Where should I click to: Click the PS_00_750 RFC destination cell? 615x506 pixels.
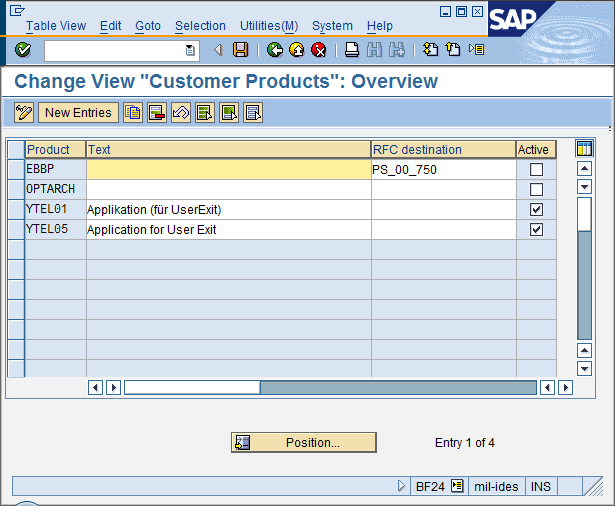444,169
